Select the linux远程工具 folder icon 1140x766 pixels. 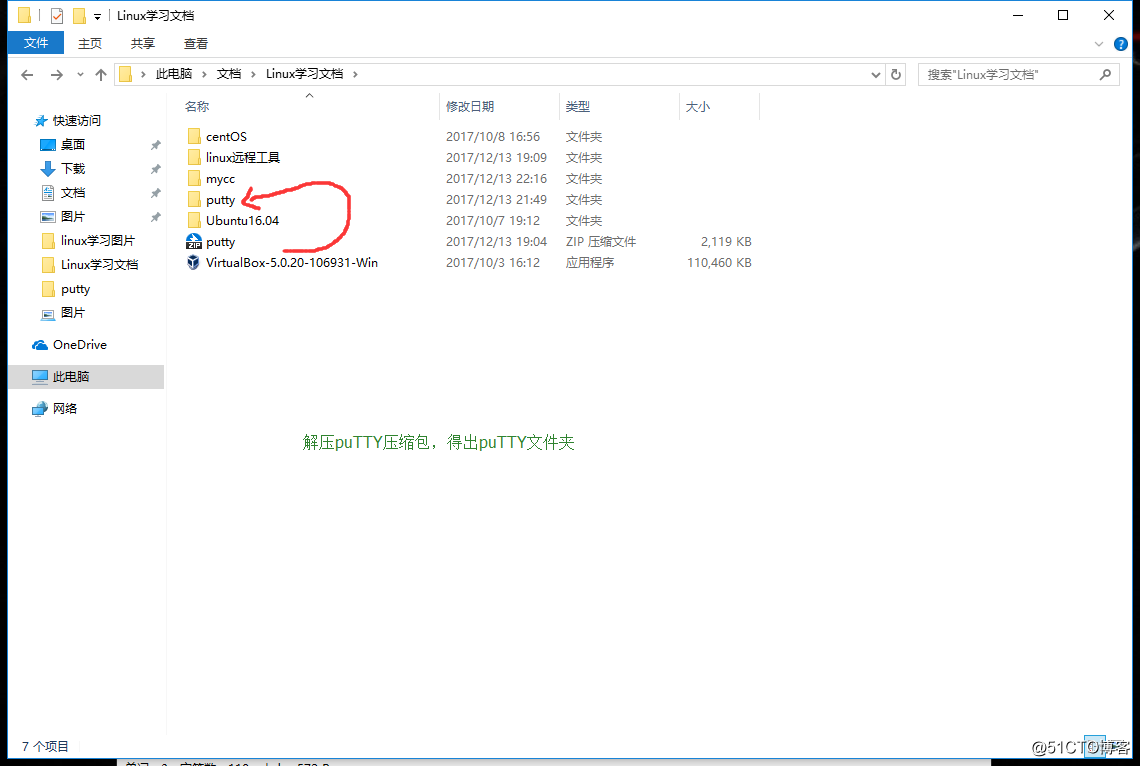pyautogui.click(x=193, y=158)
